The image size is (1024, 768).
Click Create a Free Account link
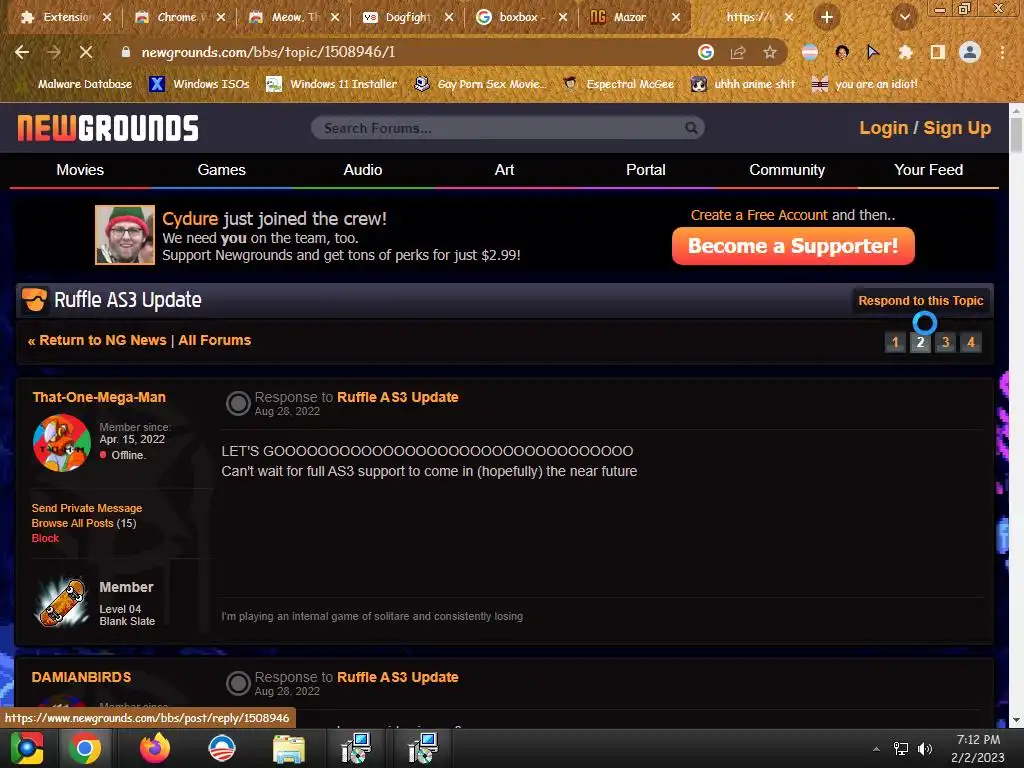(x=759, y=216)
